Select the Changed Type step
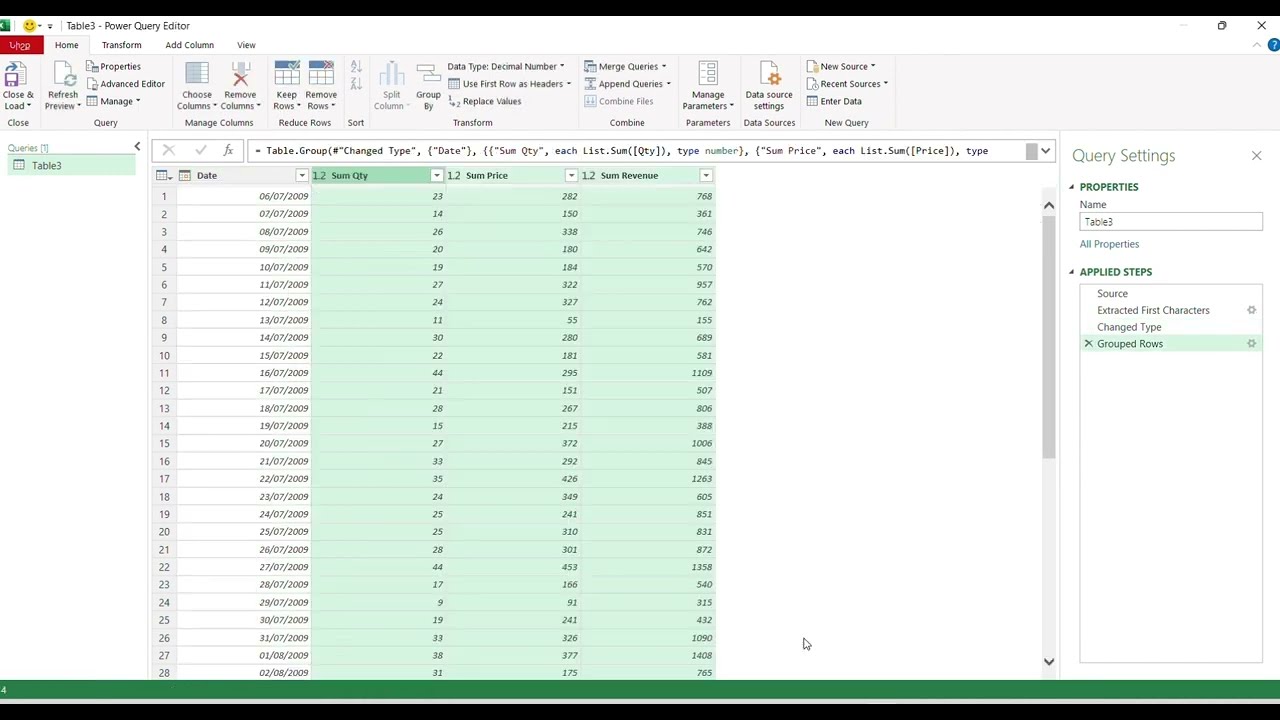Viewport: 1280px width, 720px height. coord(1129,327)
